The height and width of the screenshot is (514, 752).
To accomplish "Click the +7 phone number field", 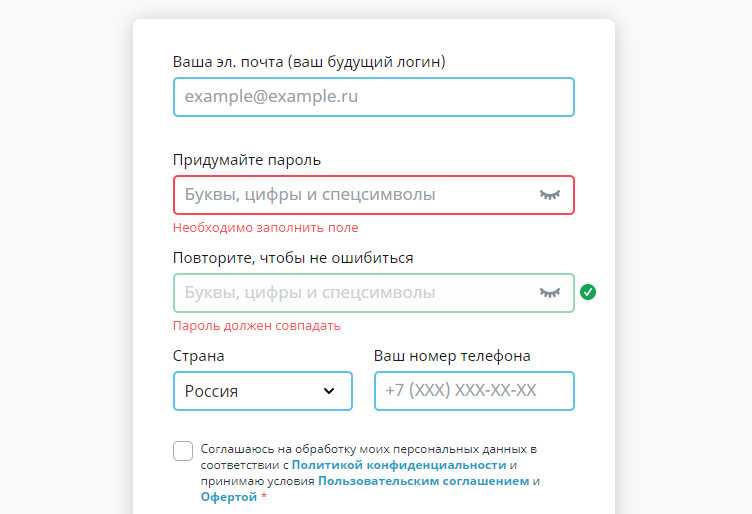I will 474,391.
